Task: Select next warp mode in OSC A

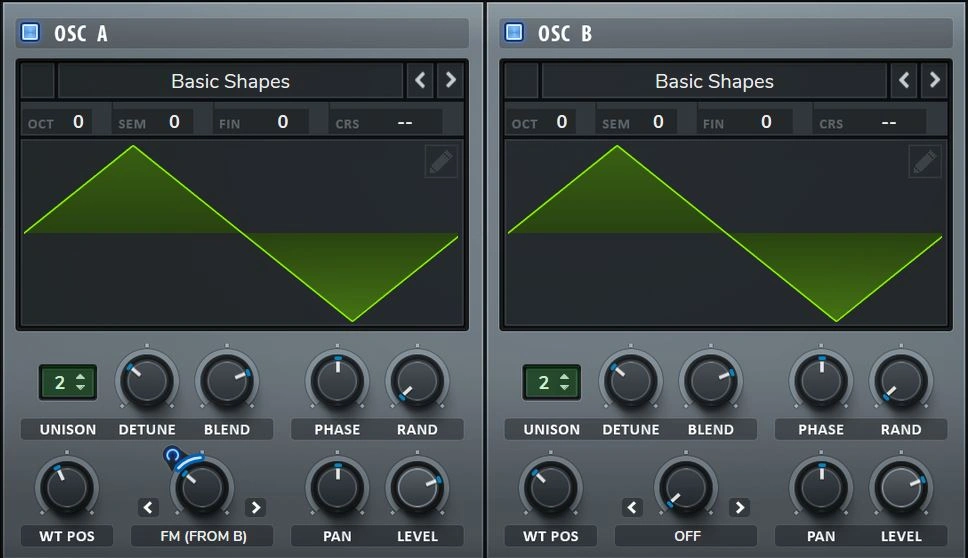Action: point(256,507)
